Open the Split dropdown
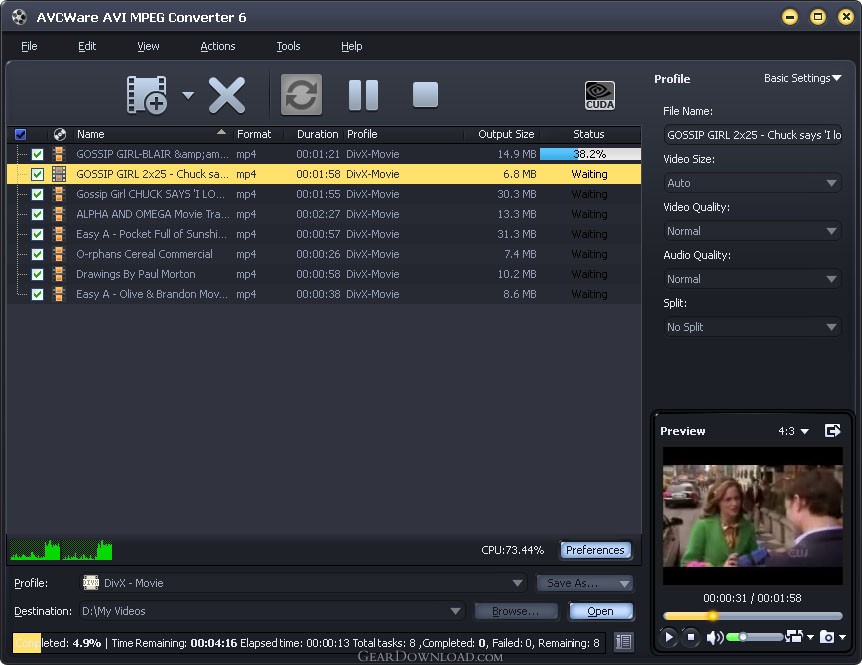 click(752, 327)
